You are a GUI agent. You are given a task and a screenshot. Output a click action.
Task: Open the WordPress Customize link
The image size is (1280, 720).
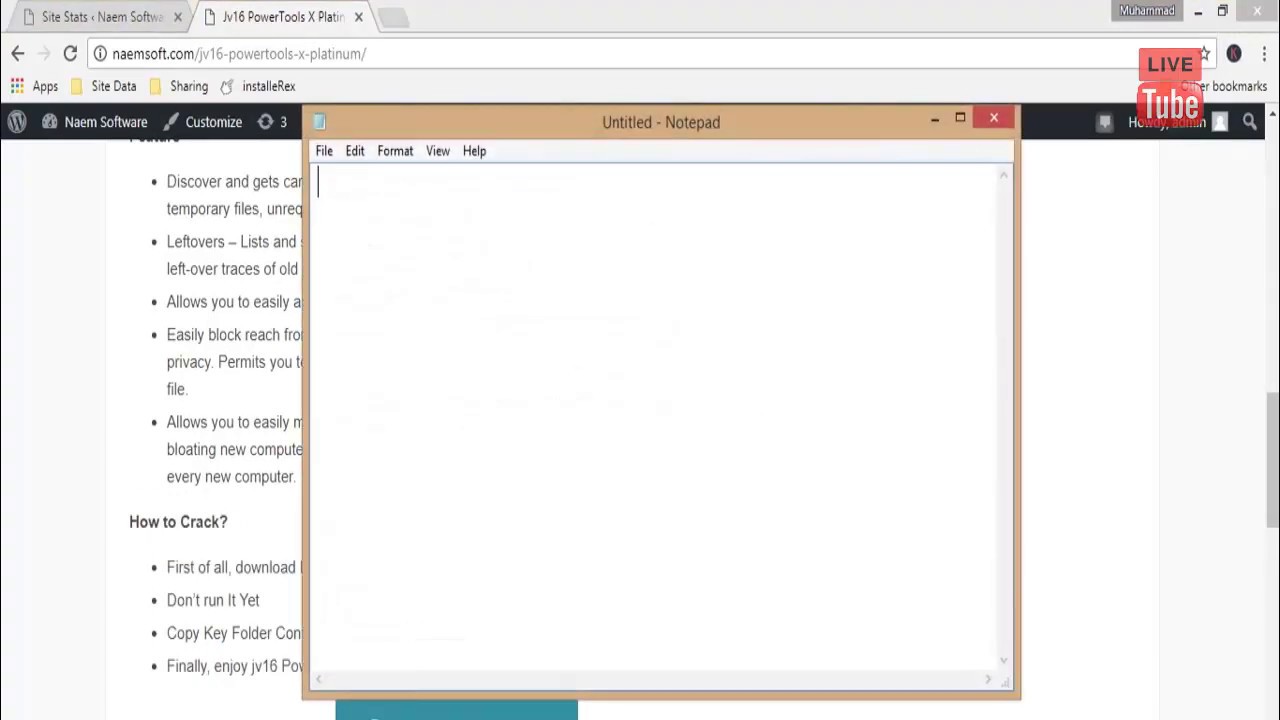tap(203, 122)
